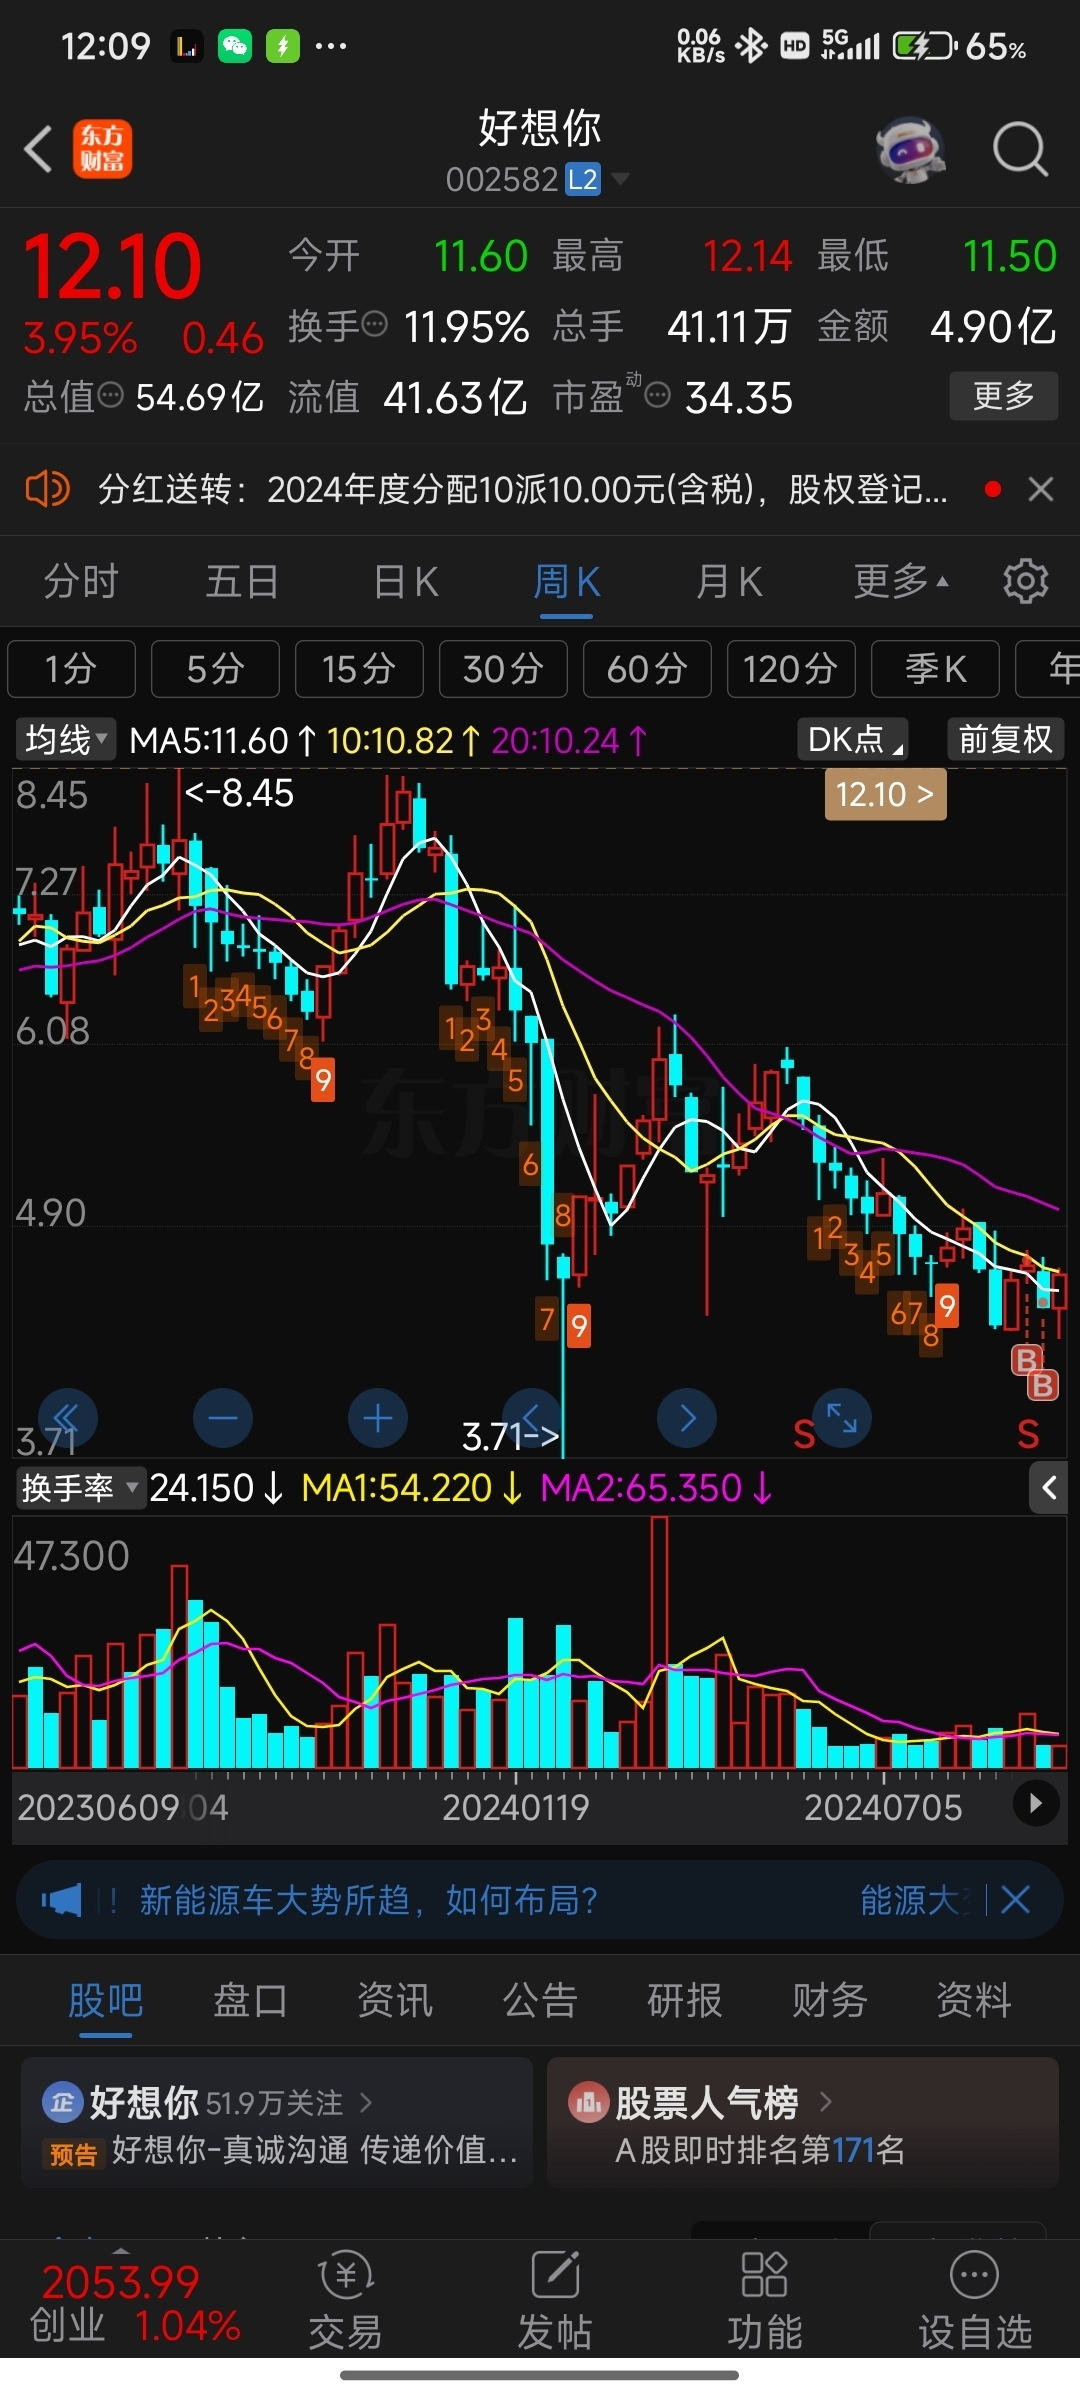Move chart cursor right with arrow

click(687, 1418)
